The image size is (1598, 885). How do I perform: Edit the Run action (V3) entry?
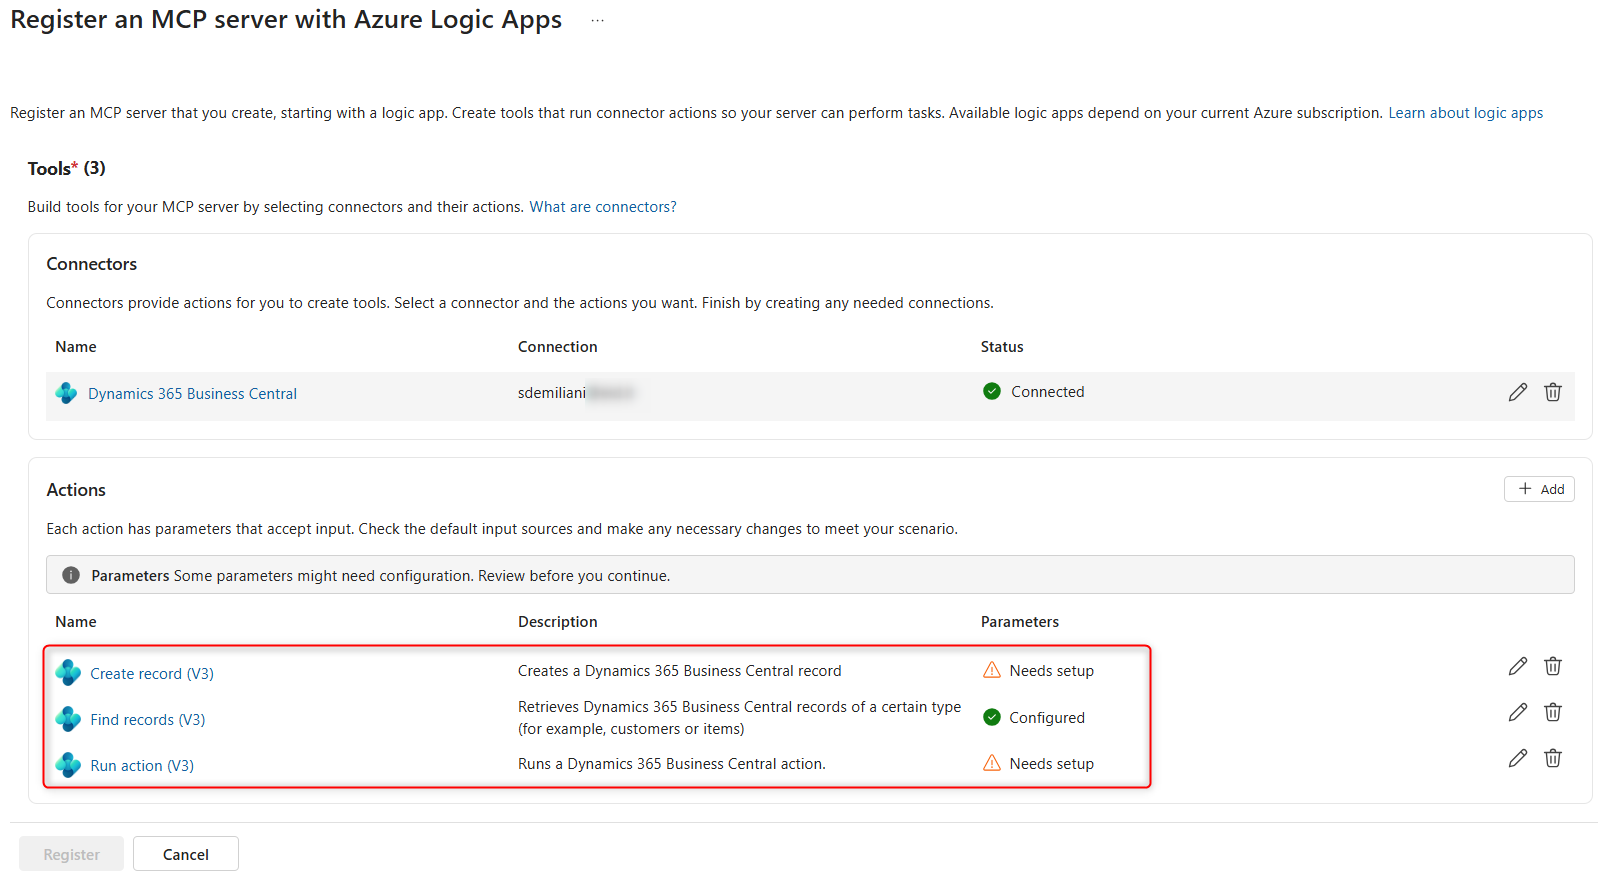click(1517, 758)
